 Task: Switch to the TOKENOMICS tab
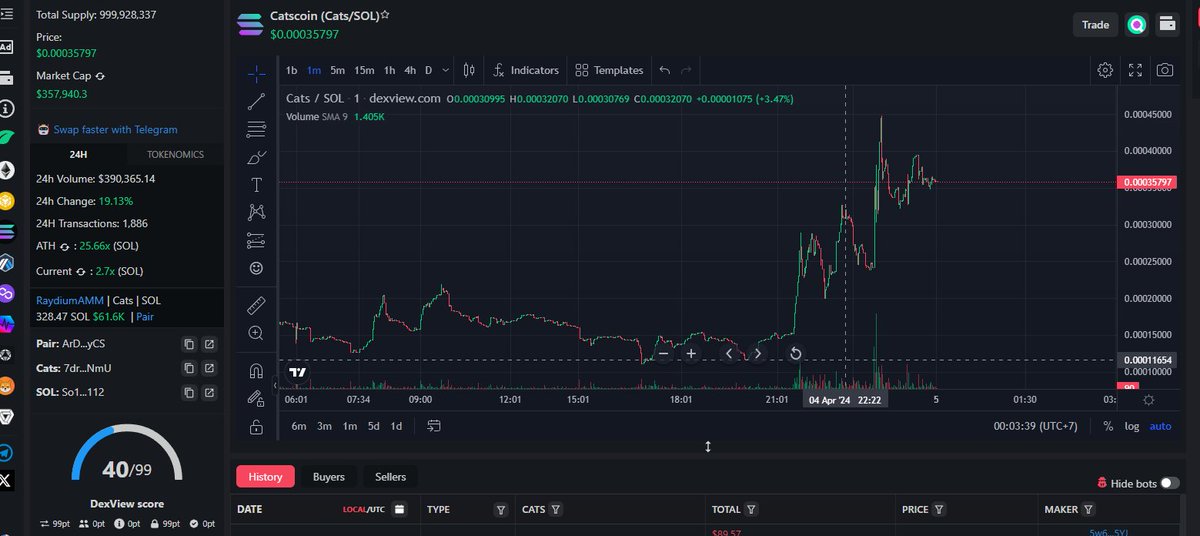(175, 154)
